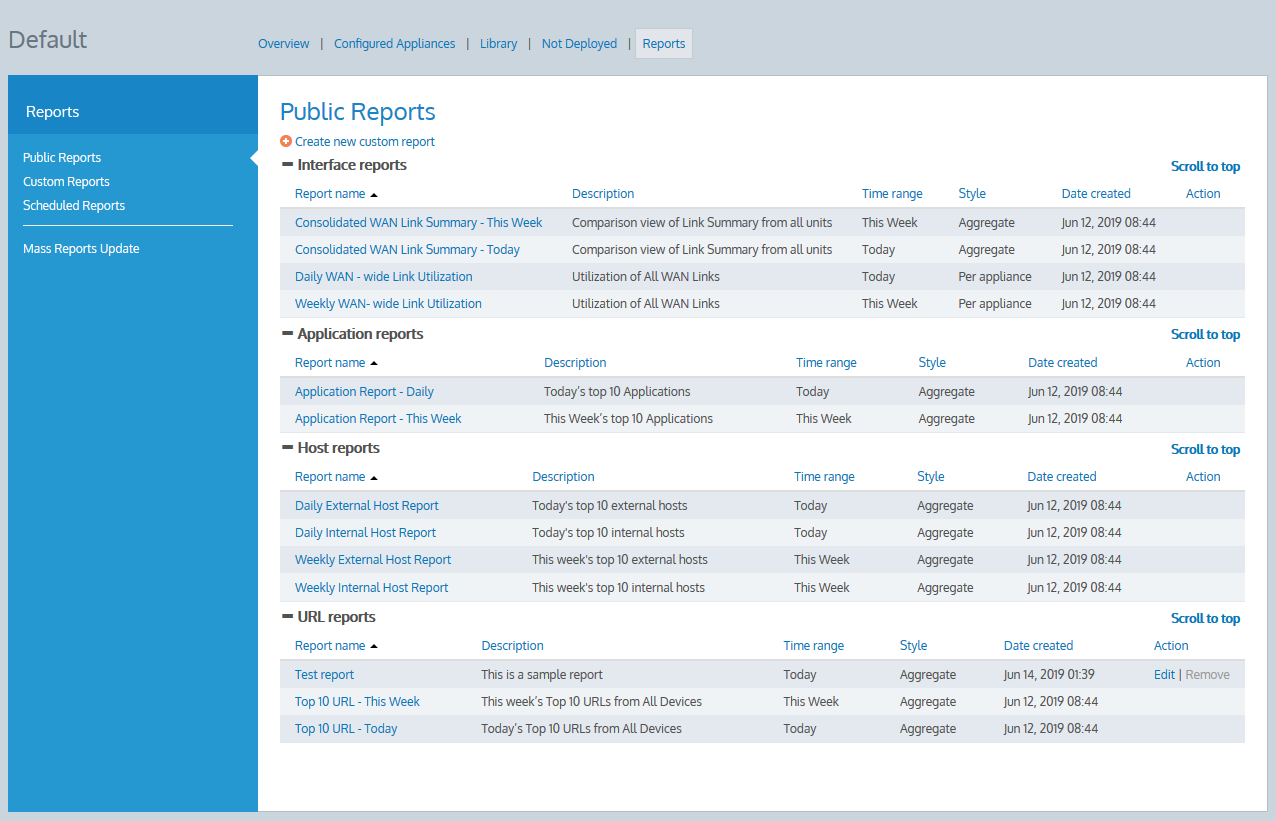Switch to the Configured Appliances tab

[x=394, y=43]
